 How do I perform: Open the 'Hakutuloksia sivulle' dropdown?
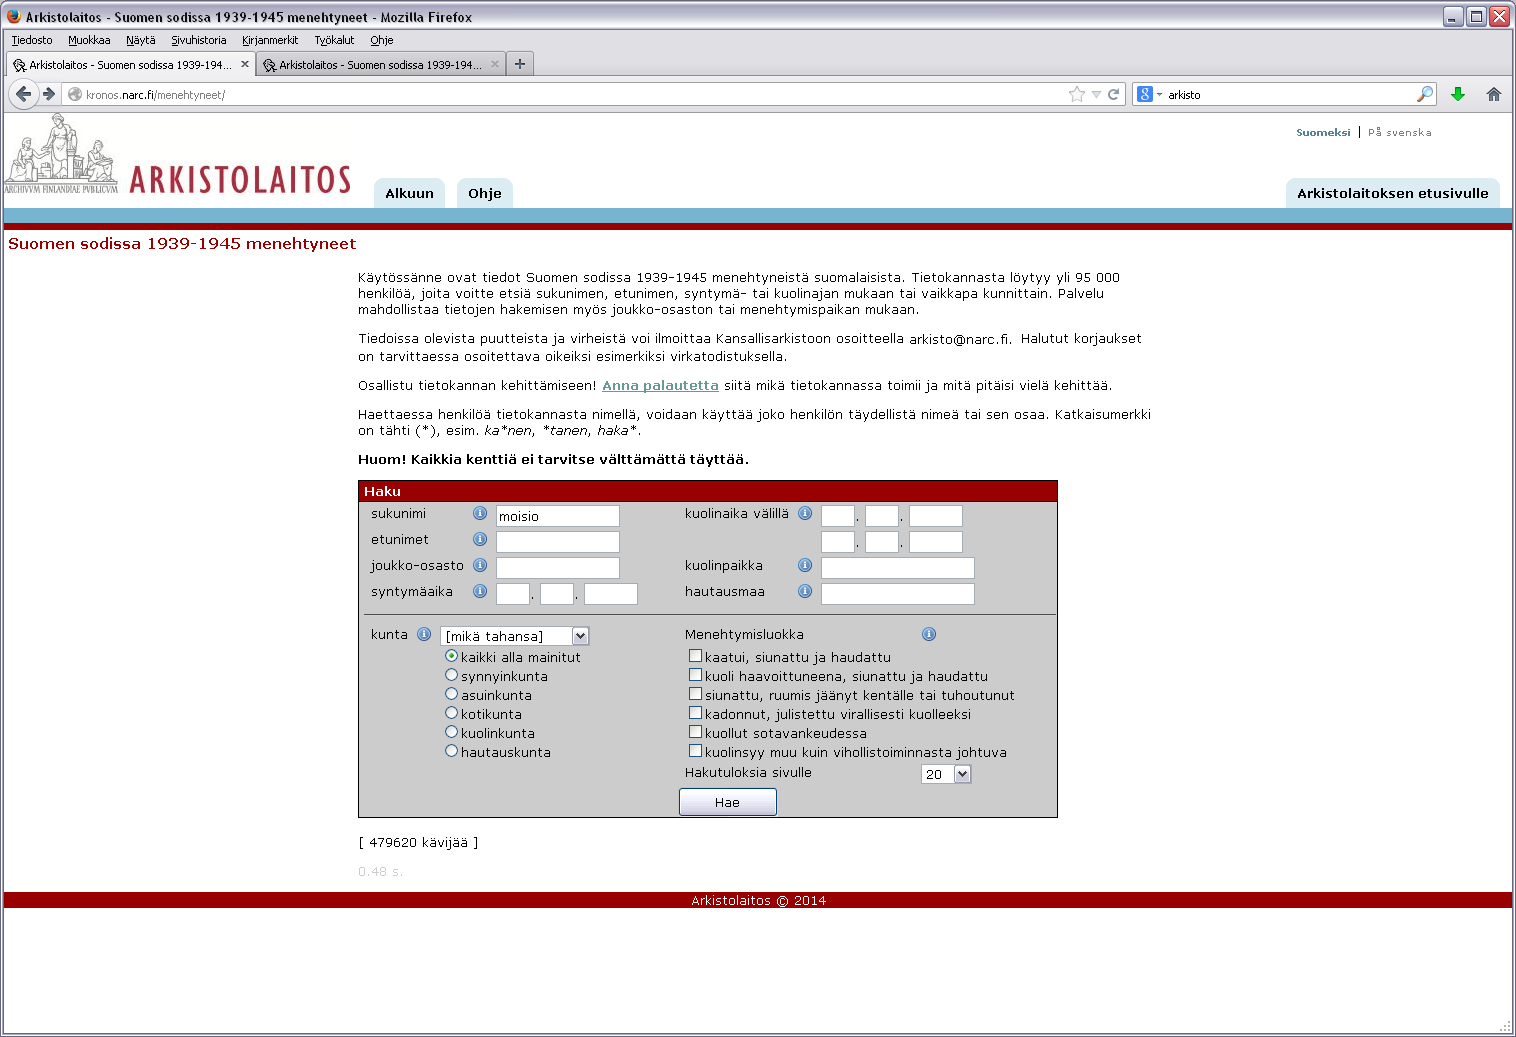click(x=946, y=774)
